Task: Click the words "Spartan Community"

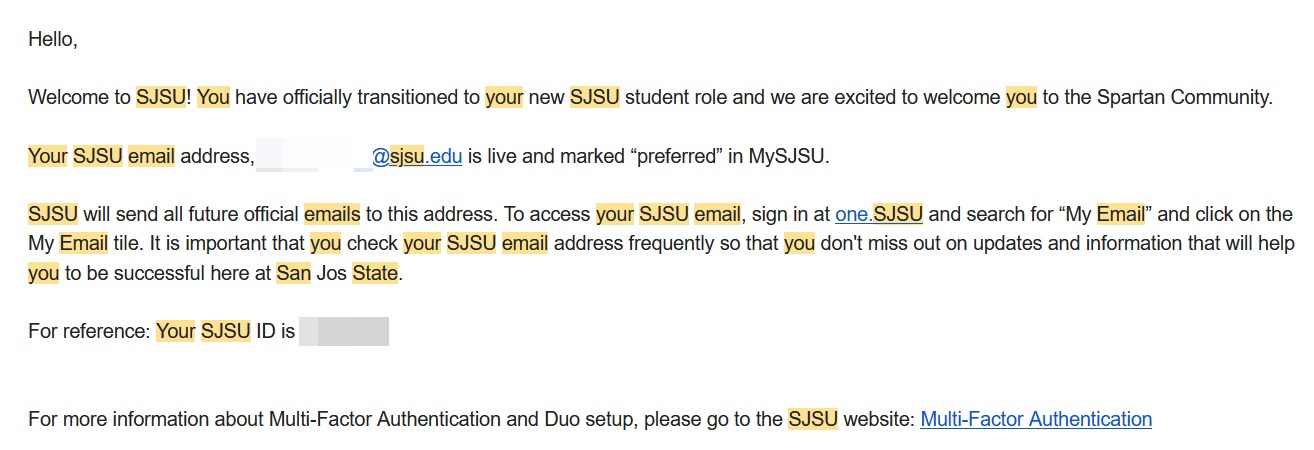Action: tap(1184, 98)
